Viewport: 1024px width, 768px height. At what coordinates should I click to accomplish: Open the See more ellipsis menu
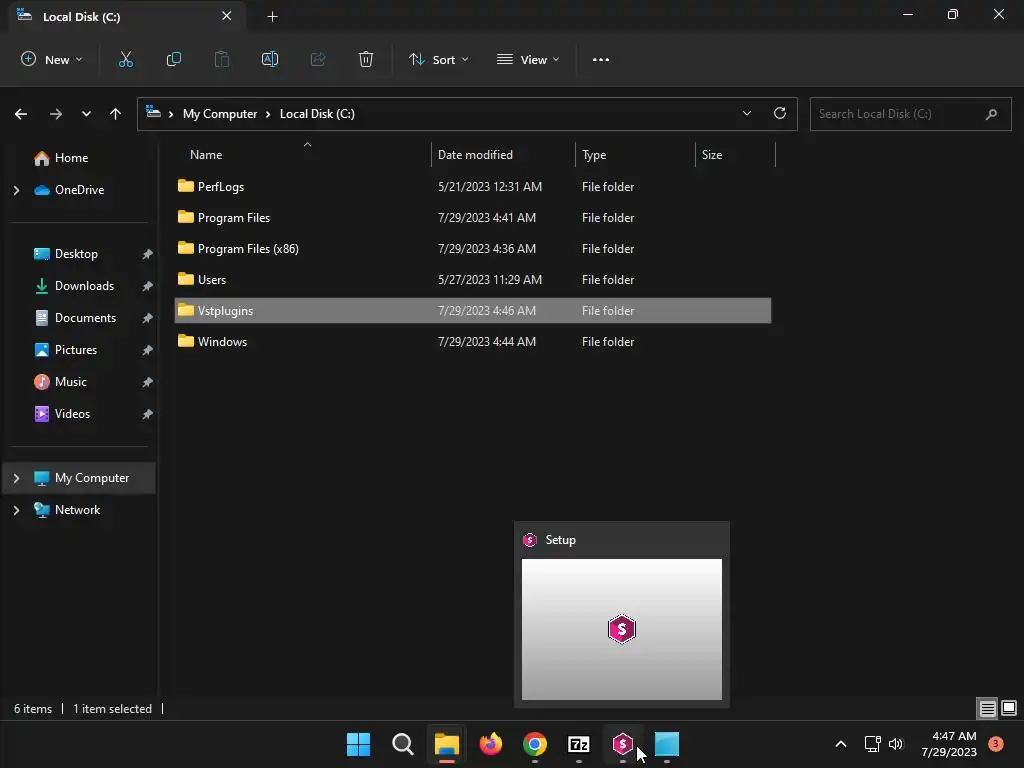tap(601, 59)
